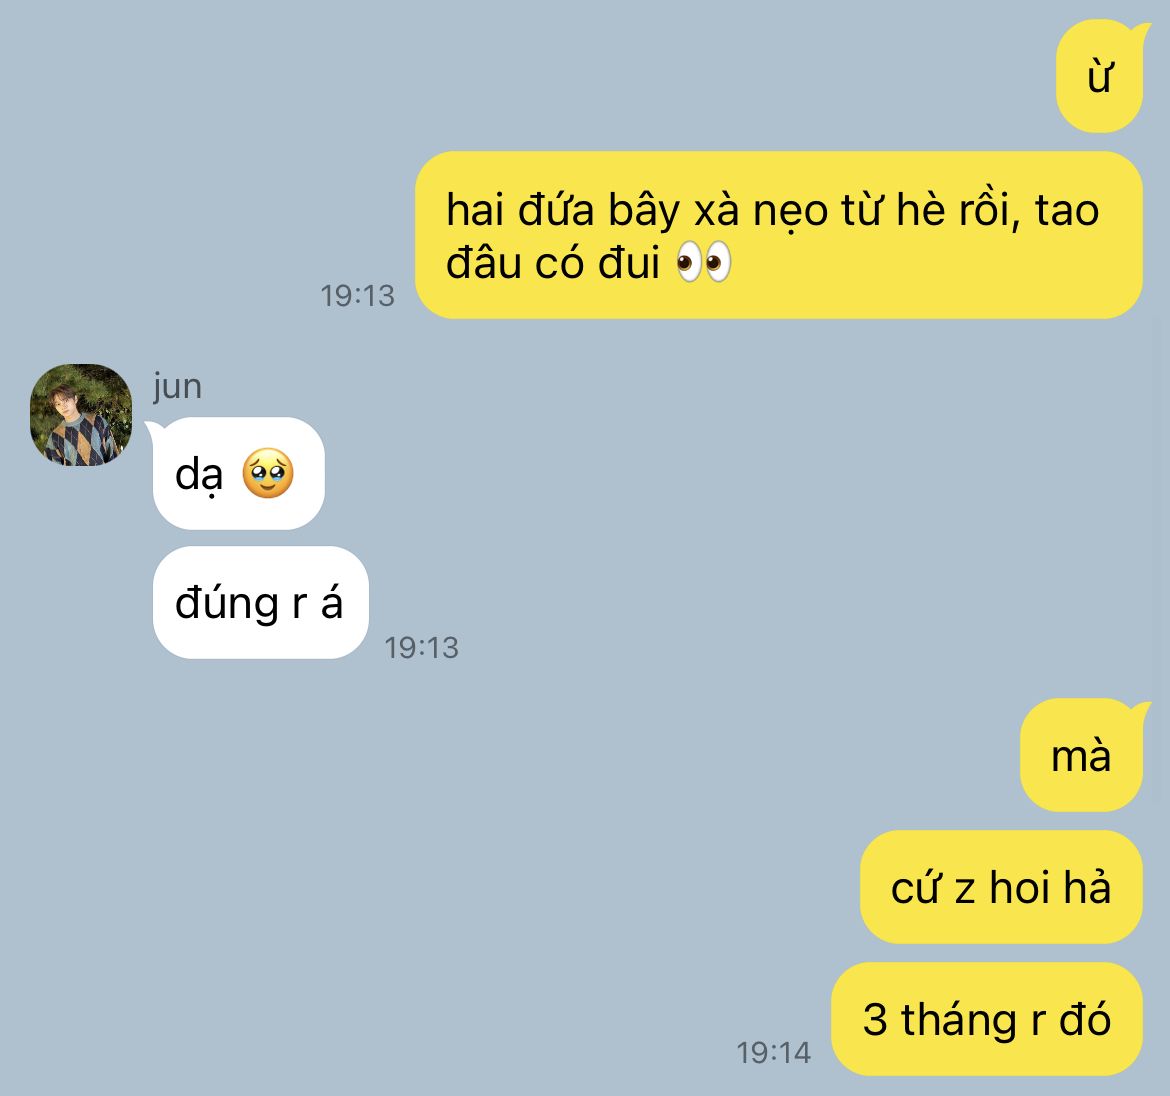Click the eyes emoji in yellow bubble
Image resolution: width=1170 pixels, height=1096 pixels.
tap(704, 263)
